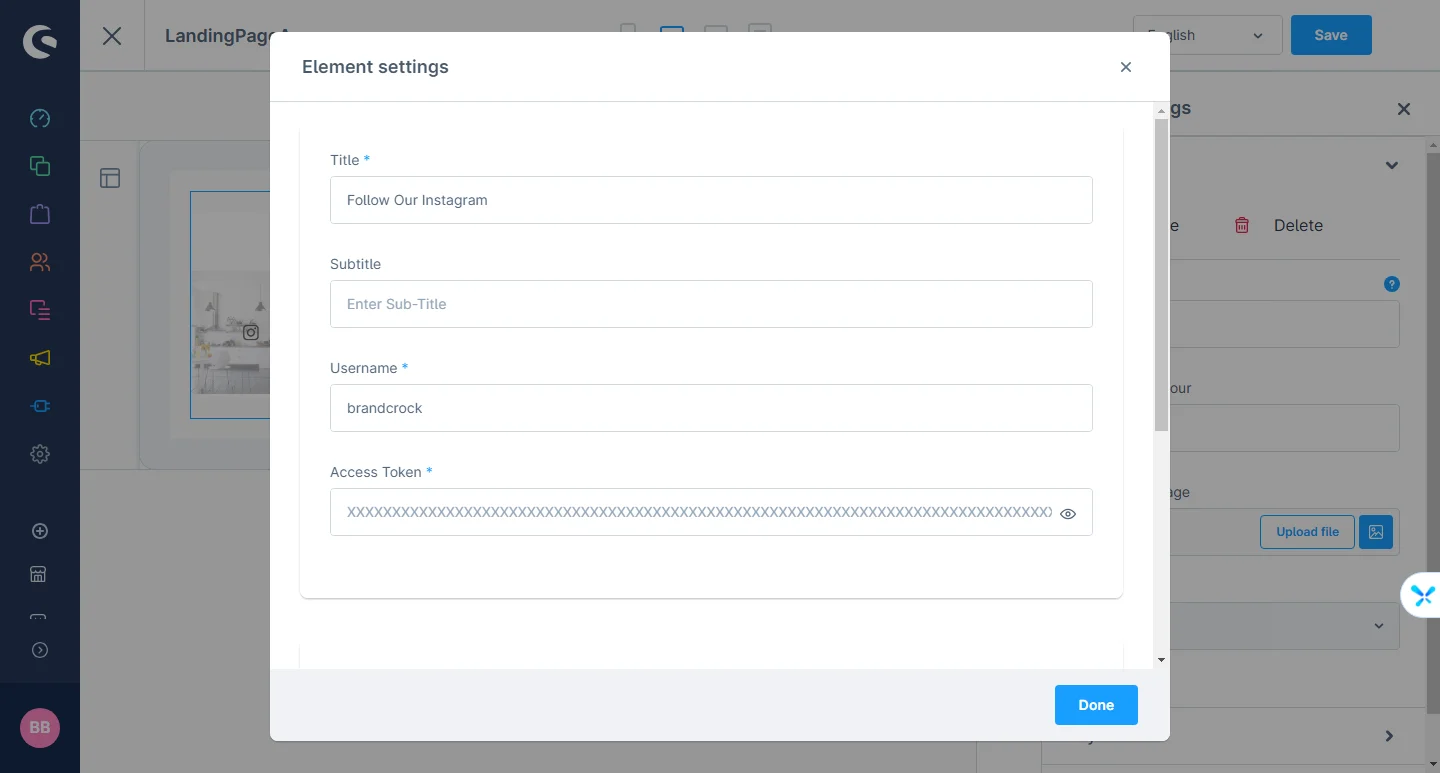1440x773 pixels.
Task: Save the landing page
Action: point(1330,35)
